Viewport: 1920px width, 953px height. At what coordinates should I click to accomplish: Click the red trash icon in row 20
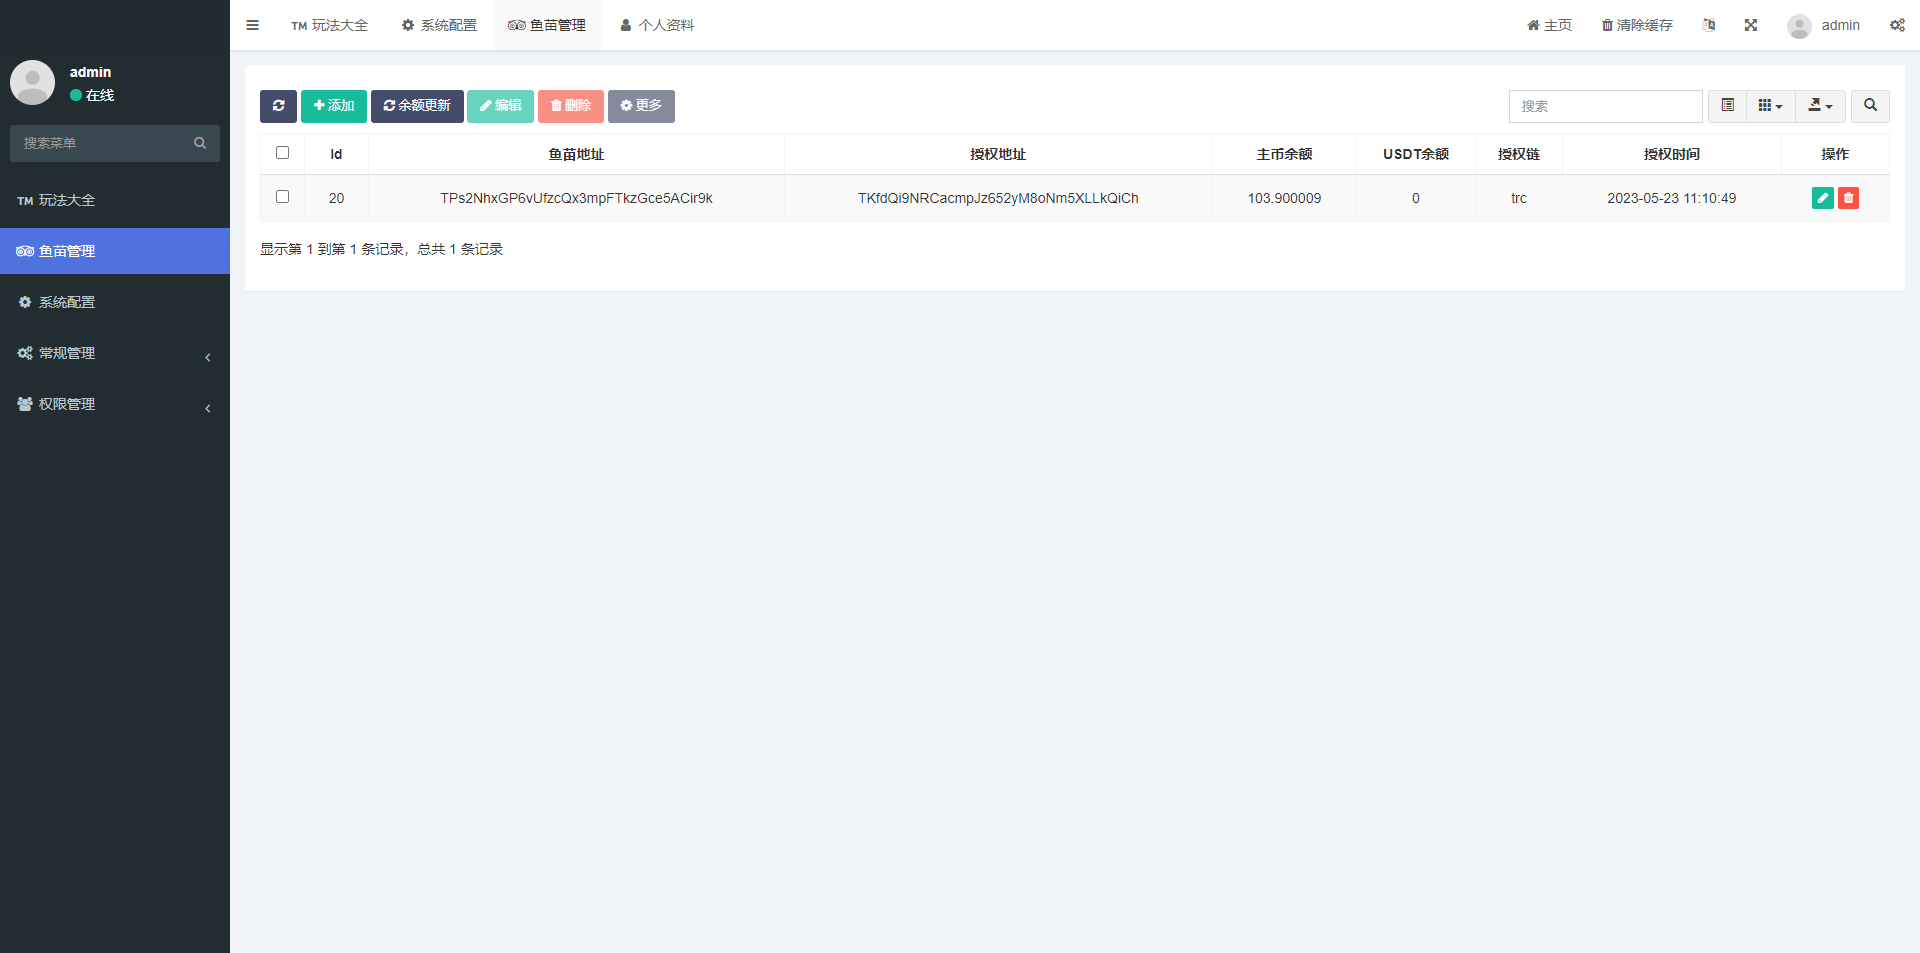1848,198
